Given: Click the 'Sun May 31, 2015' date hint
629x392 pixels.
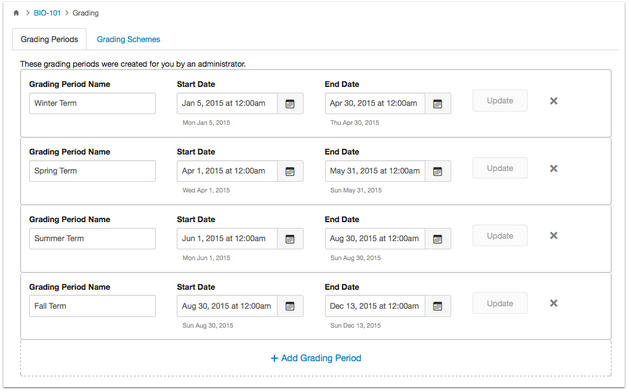Looking at the screenshot, I should point(356,190).
